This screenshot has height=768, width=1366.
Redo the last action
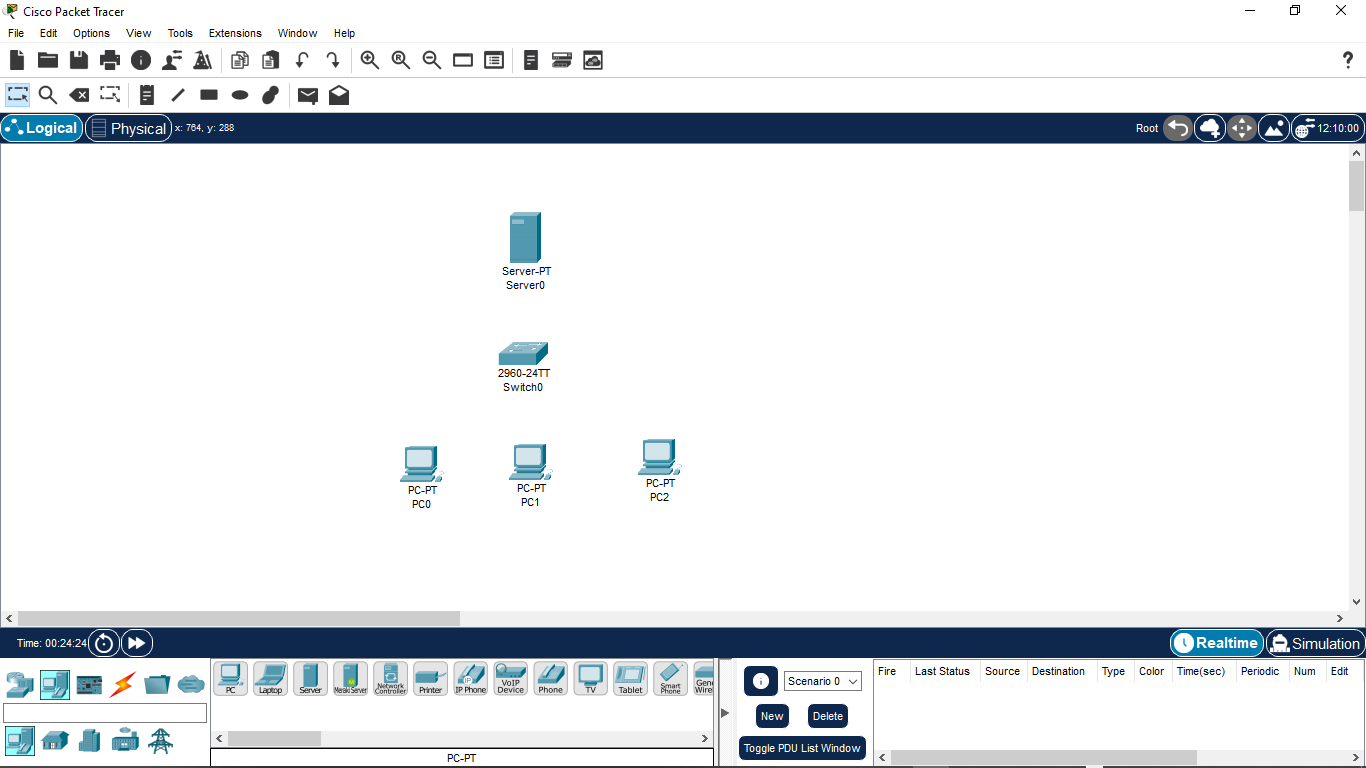click(333, 60)
